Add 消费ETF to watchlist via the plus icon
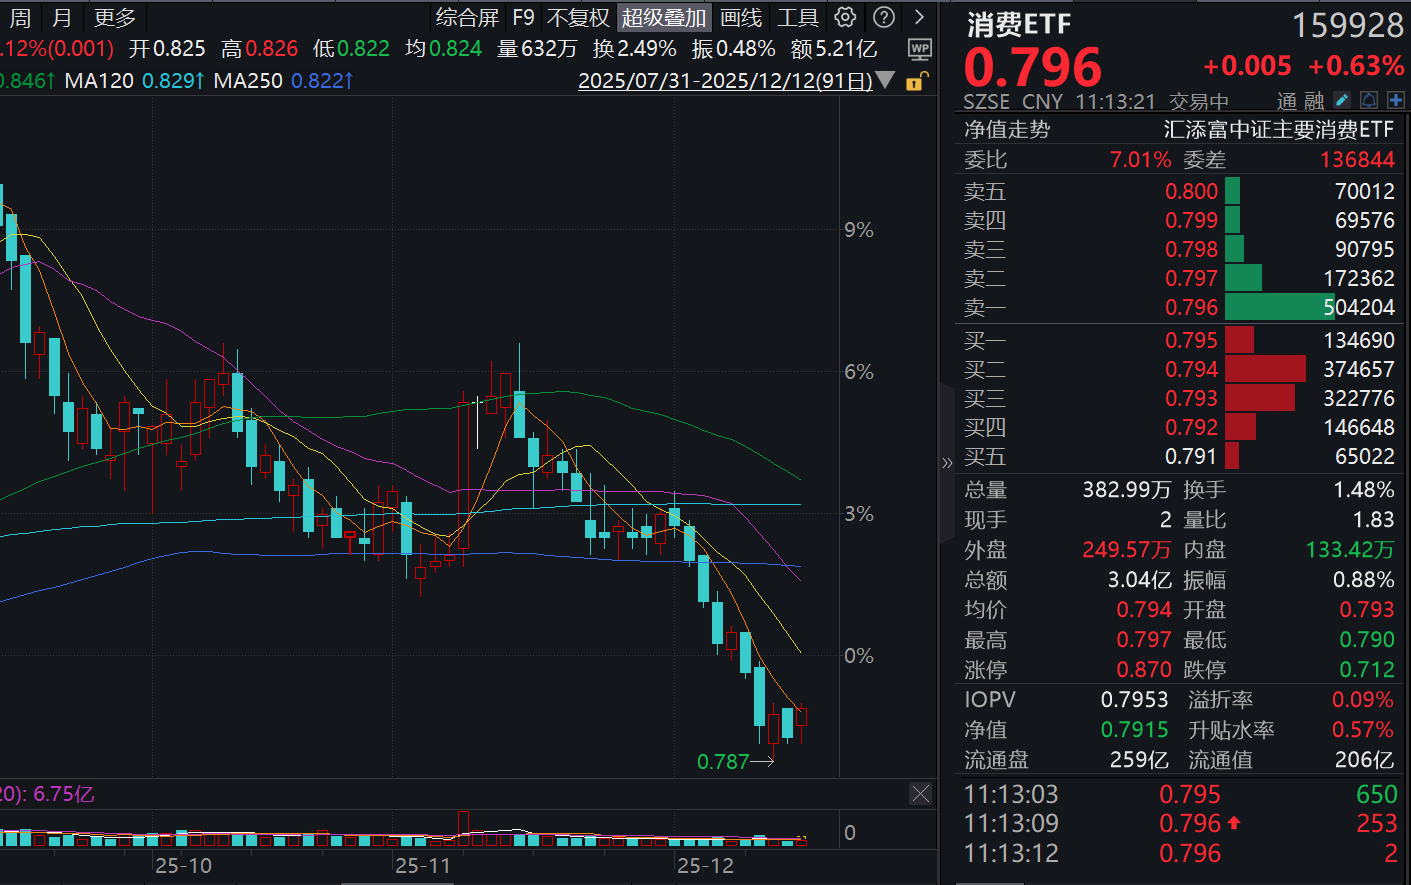The image size is (1411, 885). tap(1397, 100)
